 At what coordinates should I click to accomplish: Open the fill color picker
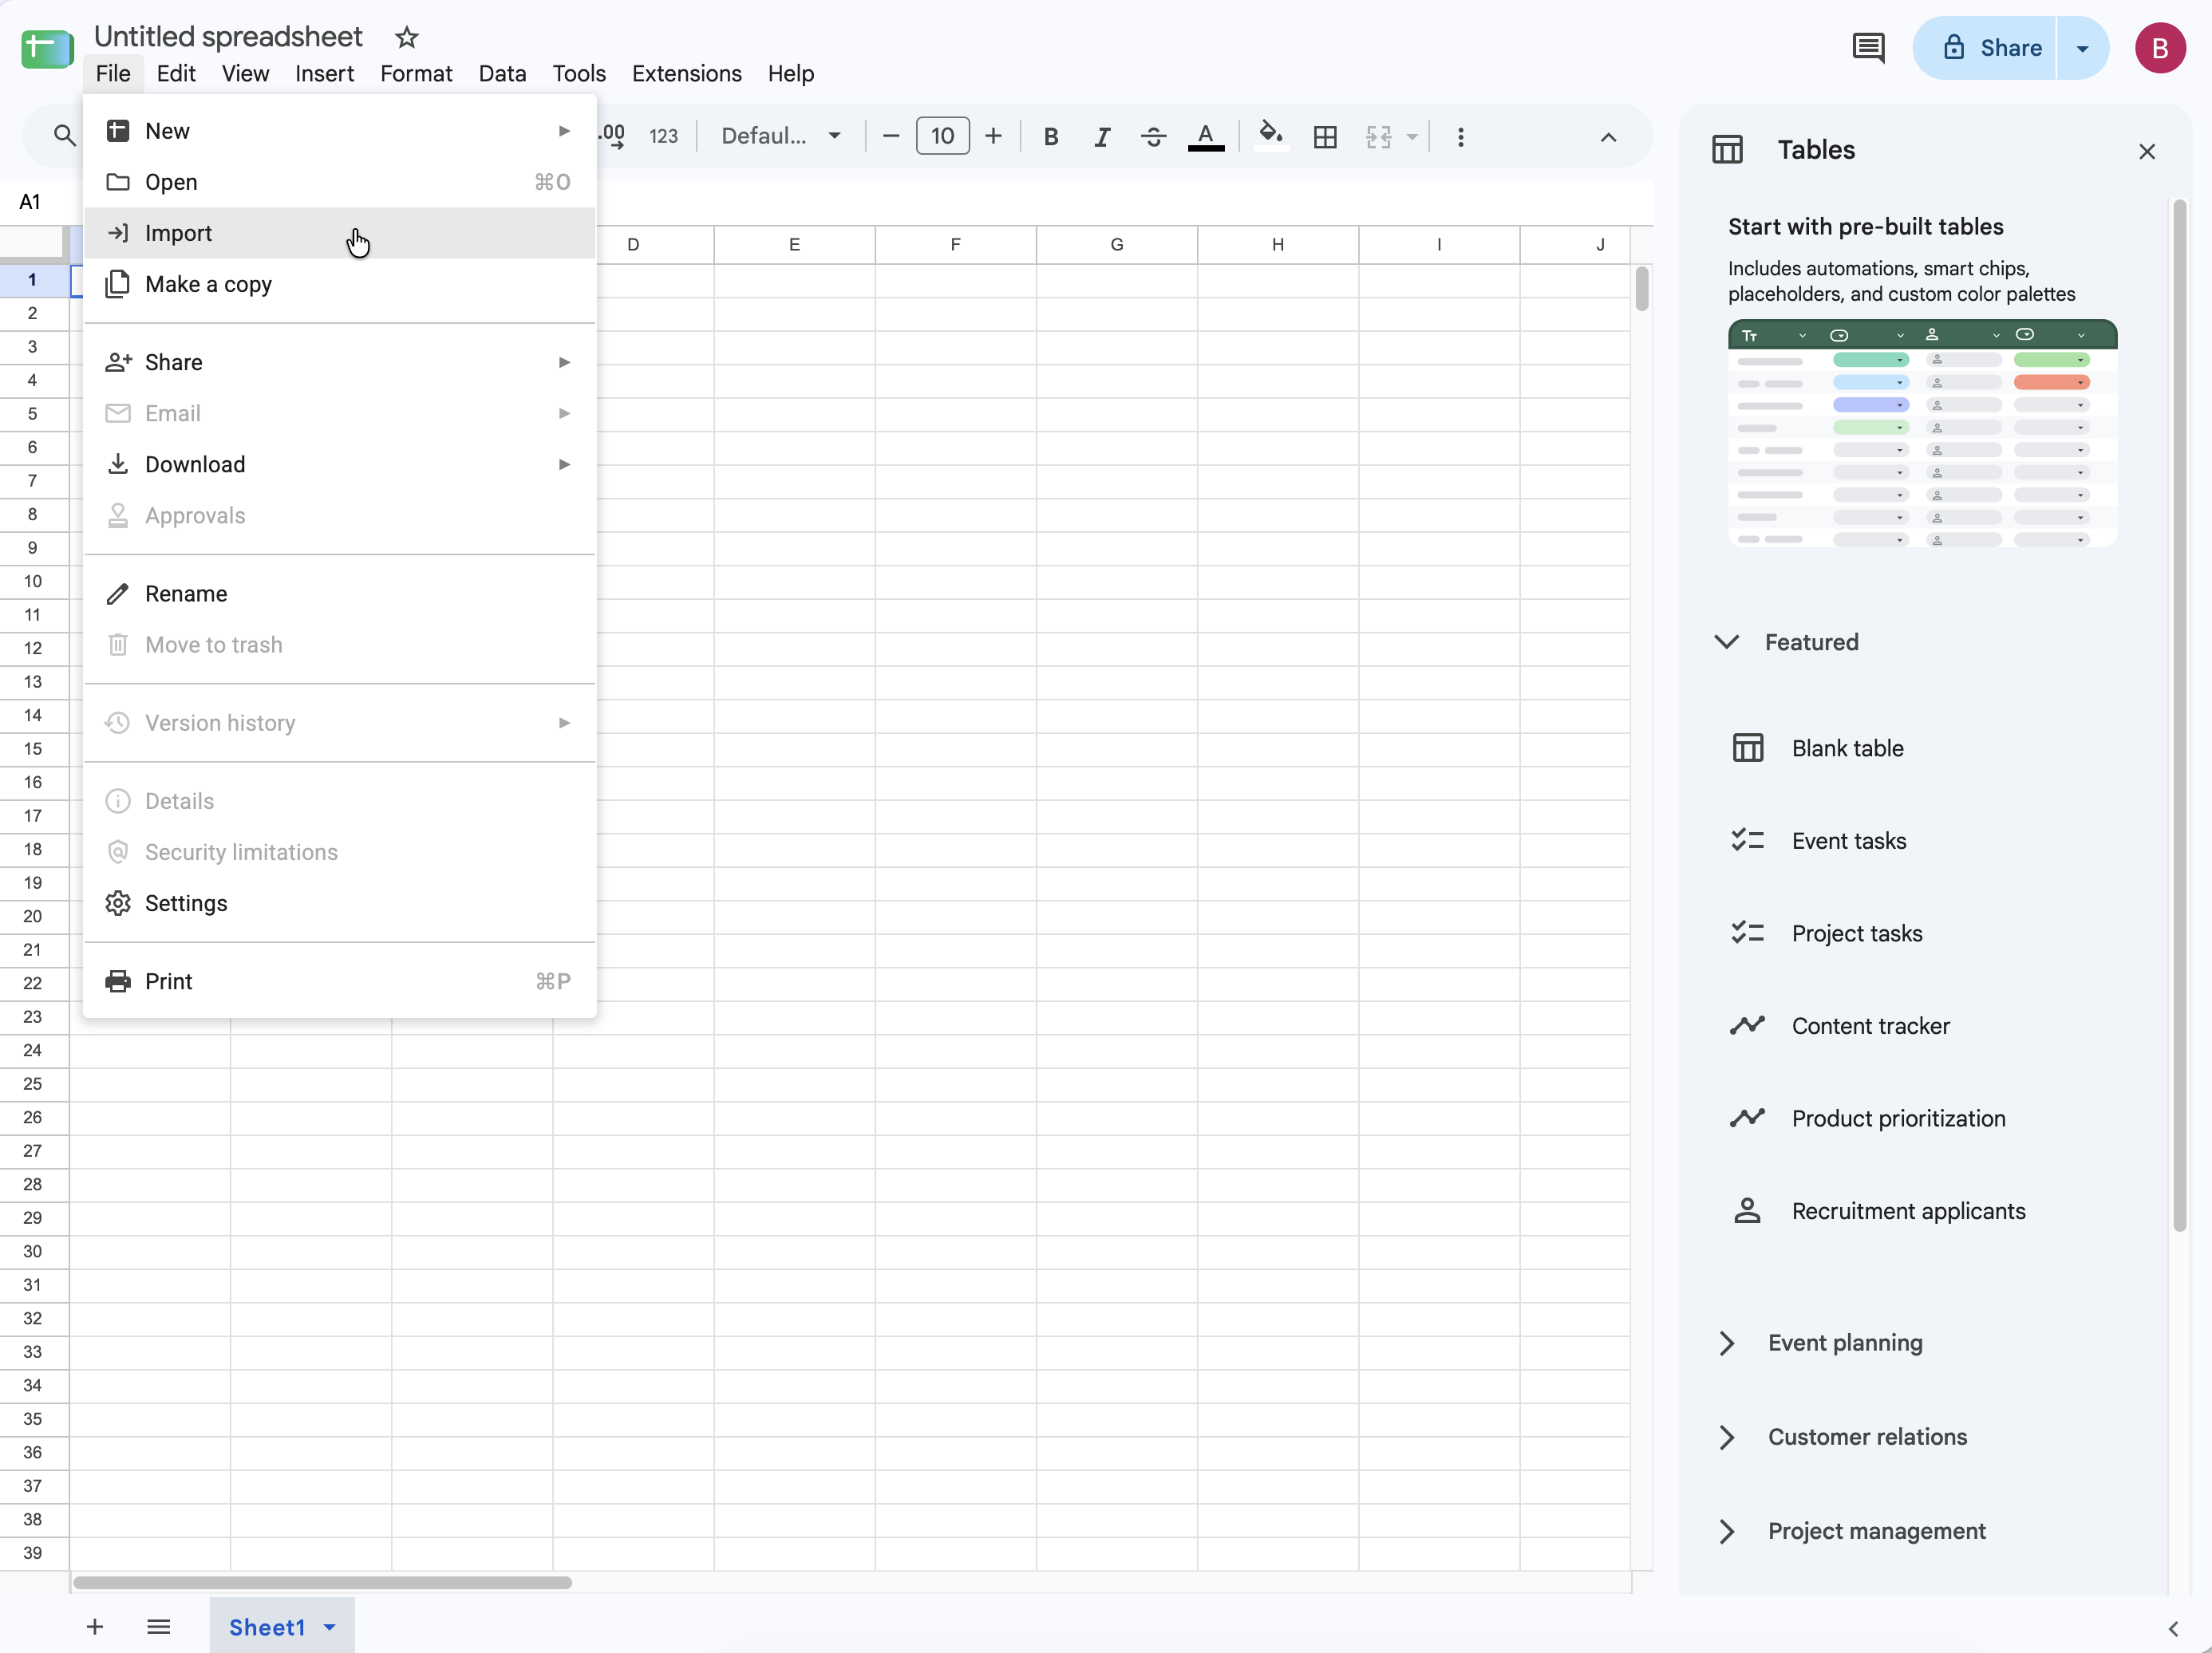pos(1270,135)
